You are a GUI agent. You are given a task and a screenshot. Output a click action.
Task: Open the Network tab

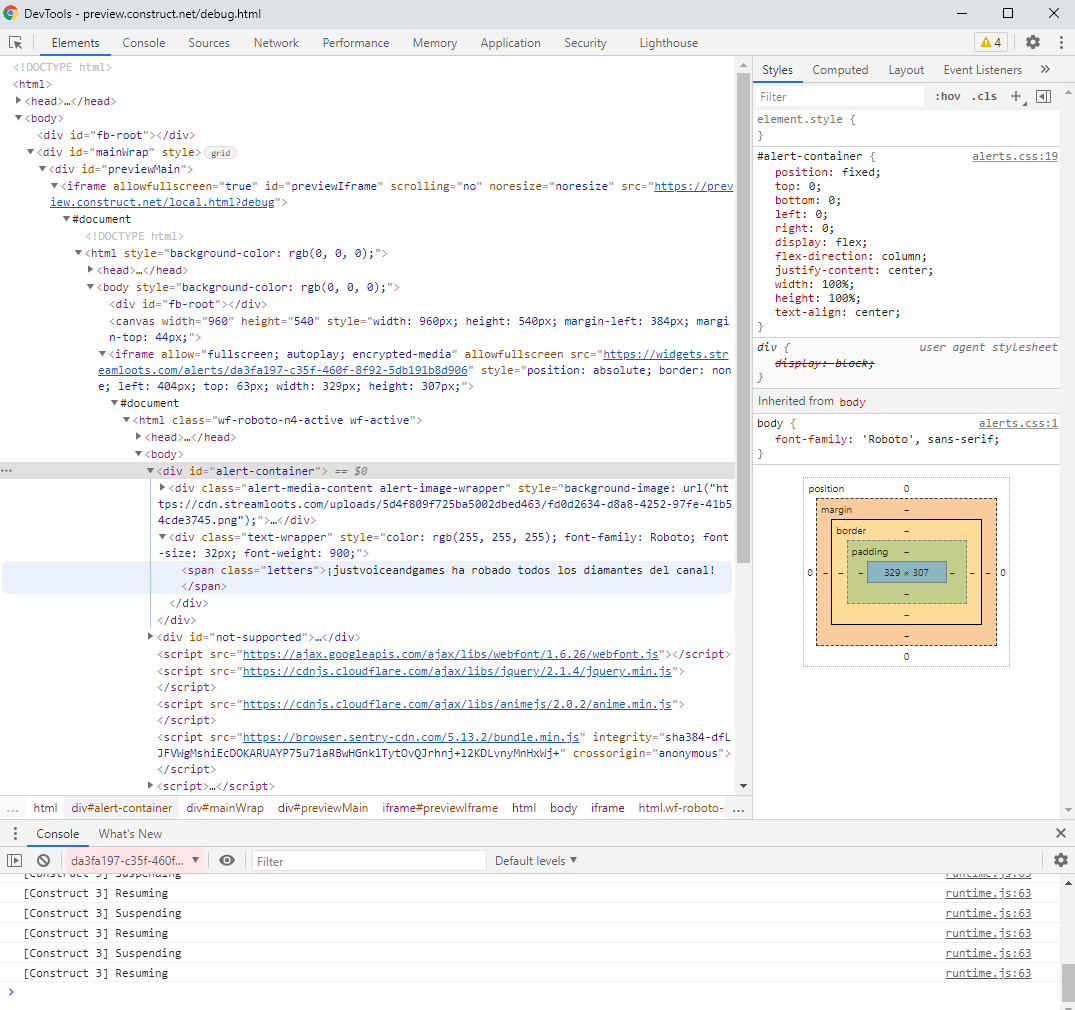[x=276, y=43]
